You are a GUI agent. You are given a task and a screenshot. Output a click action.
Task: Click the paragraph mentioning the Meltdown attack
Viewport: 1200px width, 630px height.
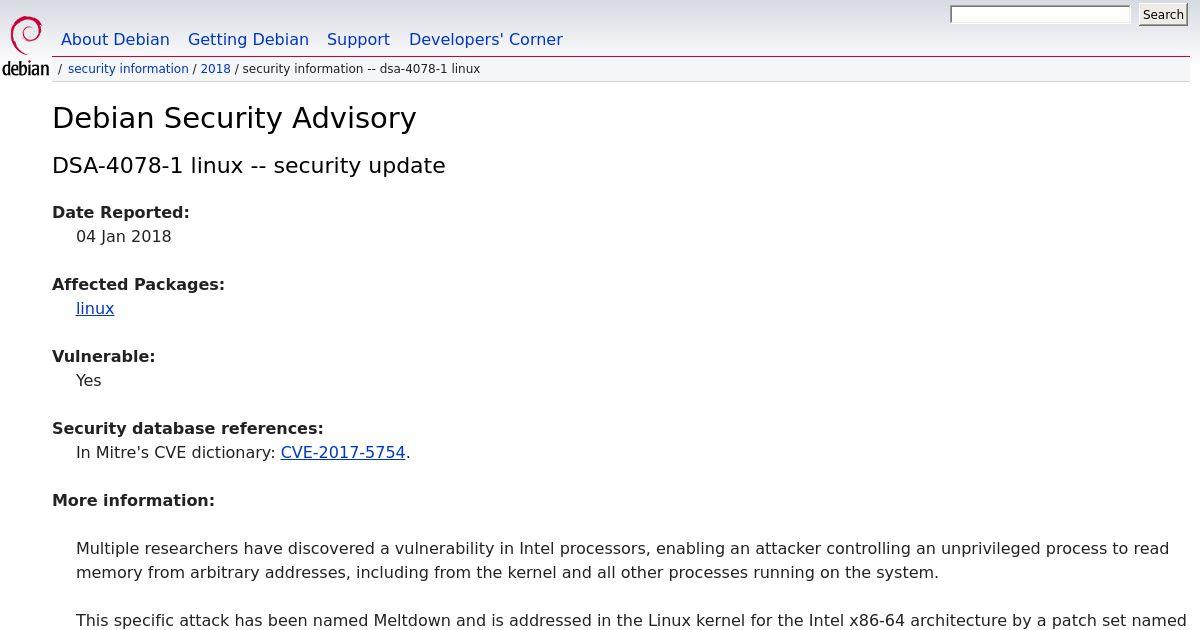click(631, 621)
